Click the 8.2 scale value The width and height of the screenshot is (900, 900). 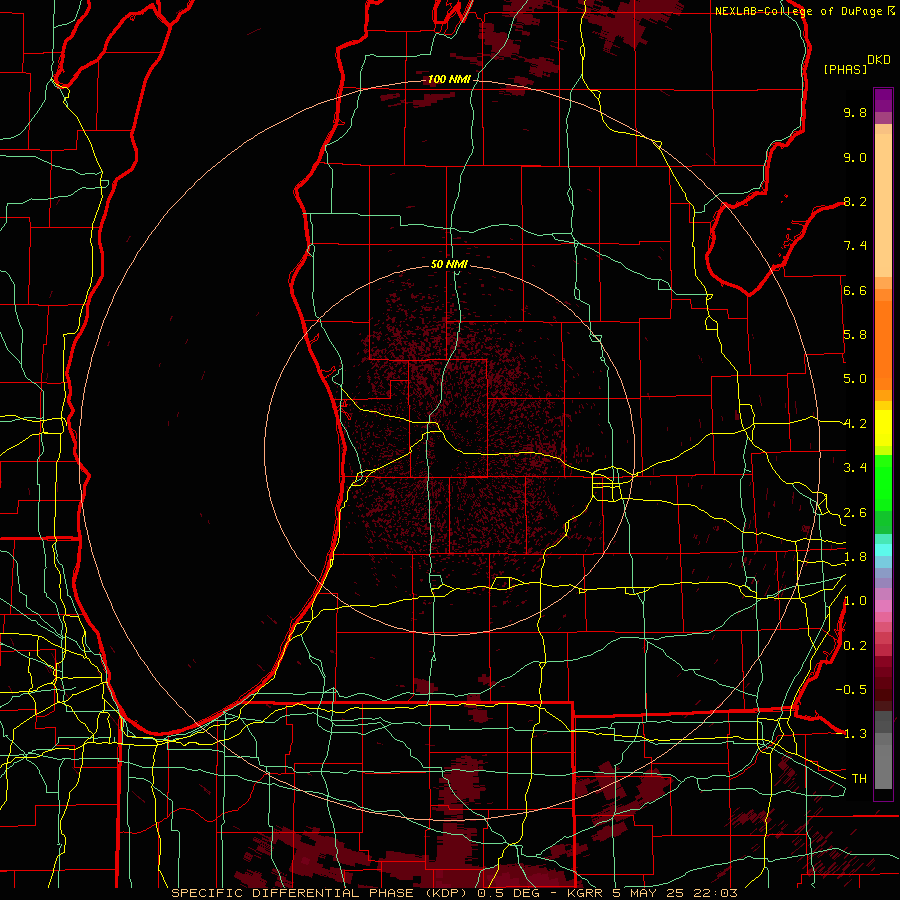pos(855,201)
